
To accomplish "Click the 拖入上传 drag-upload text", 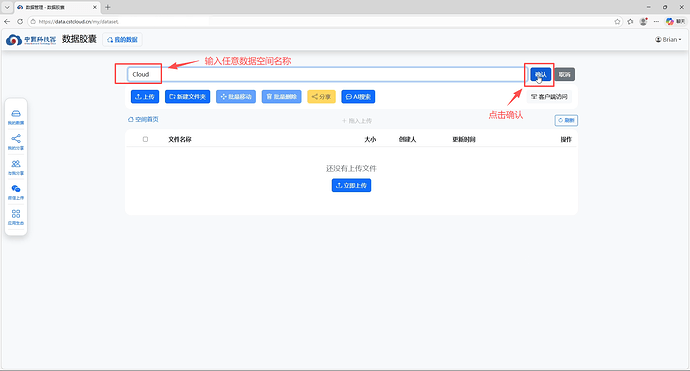I will pos(357,121).
